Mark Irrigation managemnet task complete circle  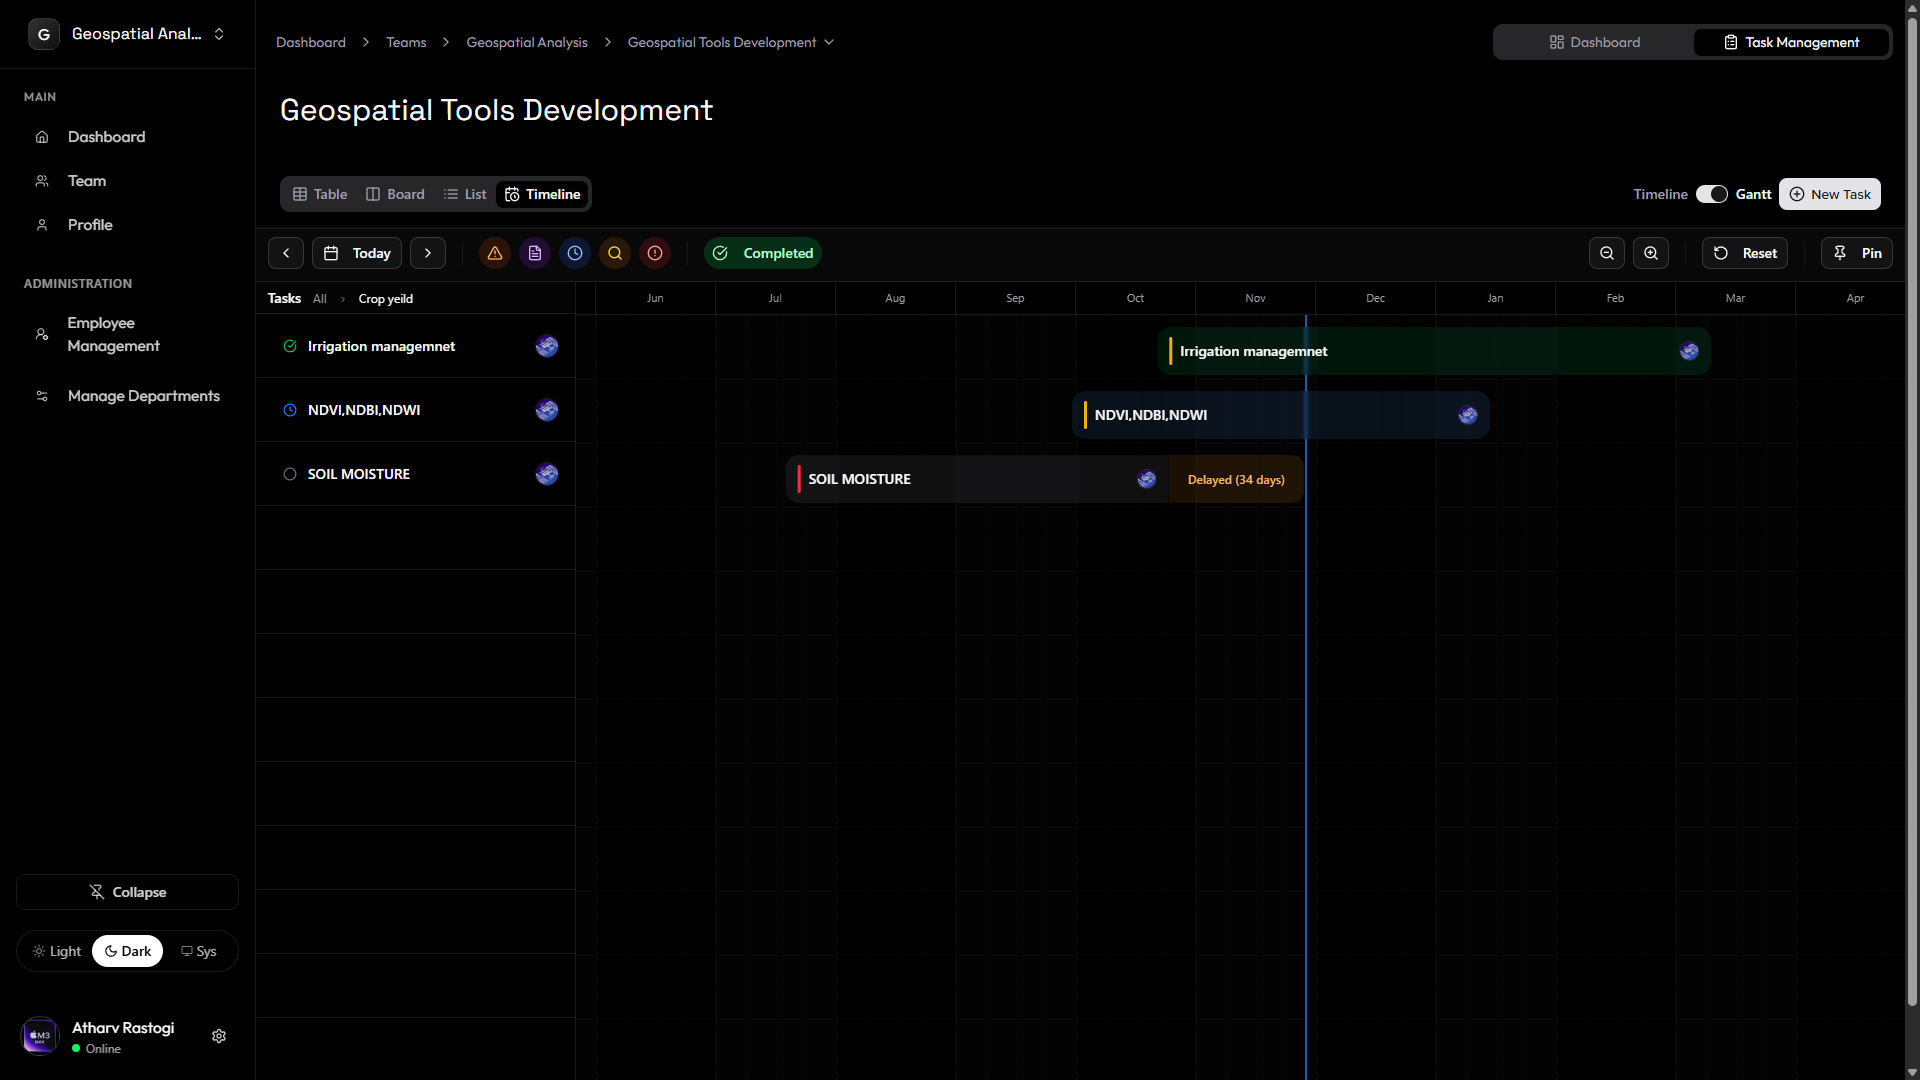(289, 346)
